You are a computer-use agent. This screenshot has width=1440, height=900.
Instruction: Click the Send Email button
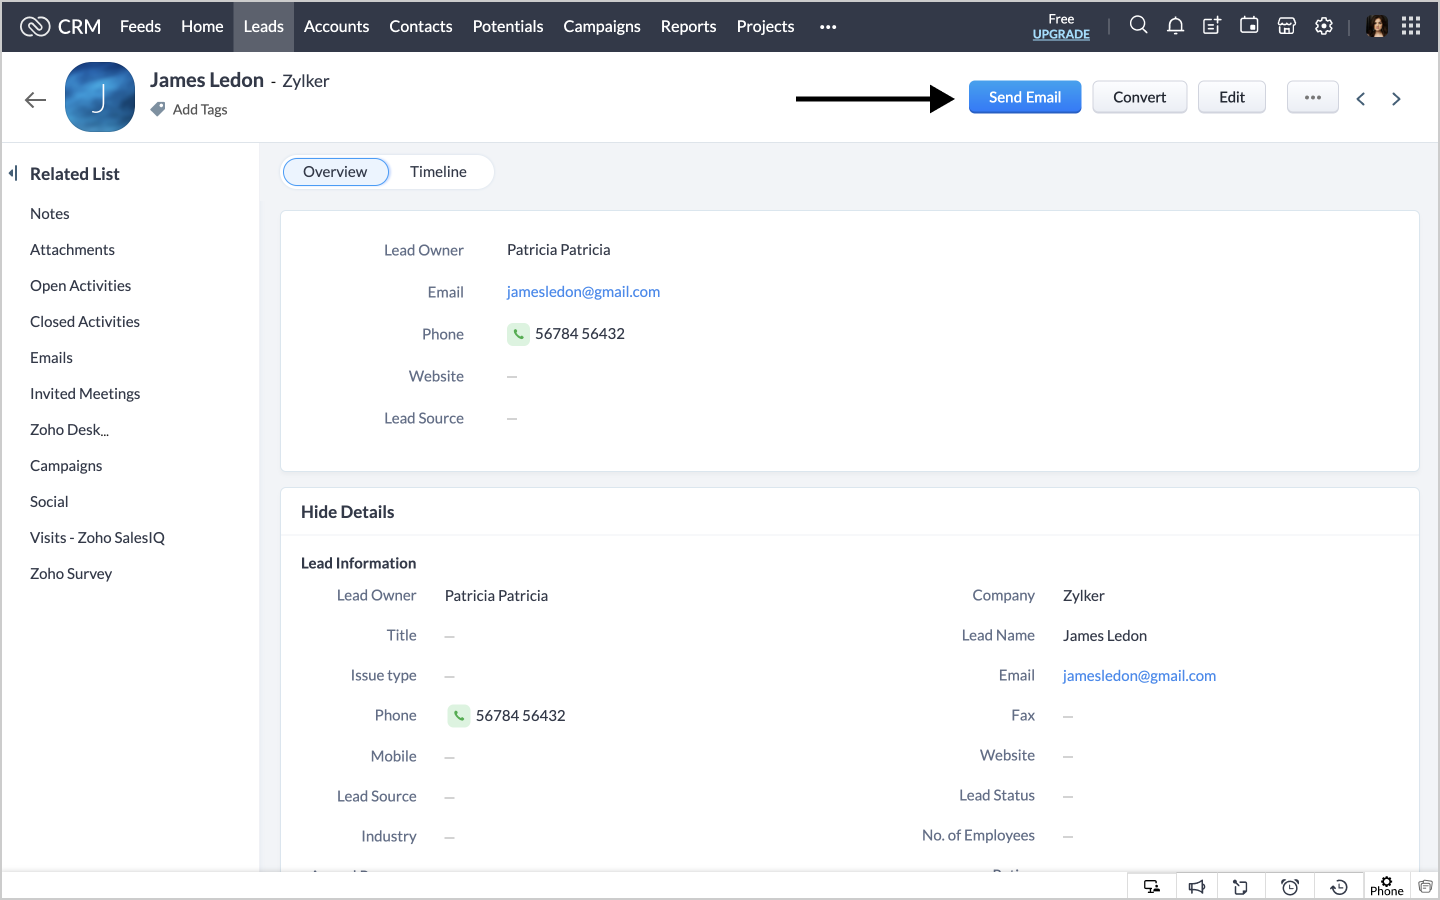[x=1024, y=97]
